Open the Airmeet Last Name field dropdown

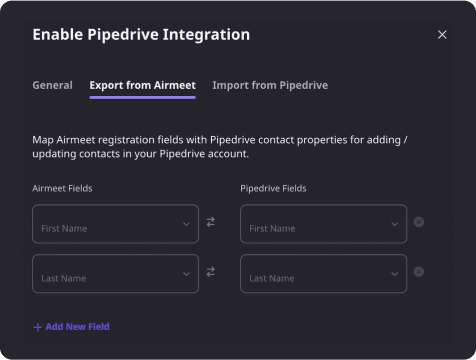(x=115, y=274)
